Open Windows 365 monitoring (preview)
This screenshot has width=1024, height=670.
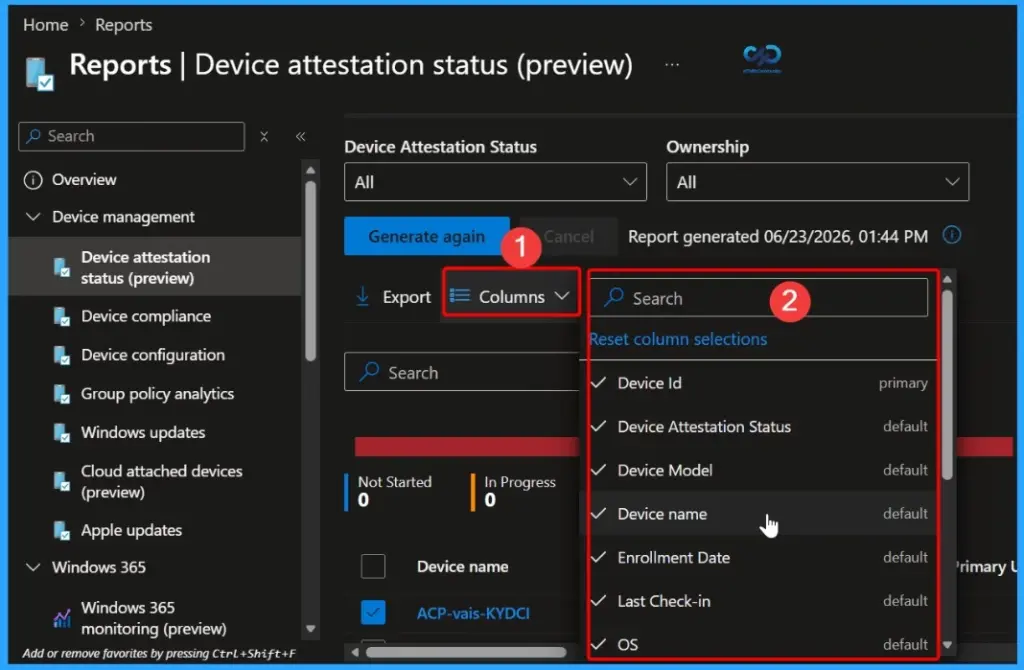153,618
